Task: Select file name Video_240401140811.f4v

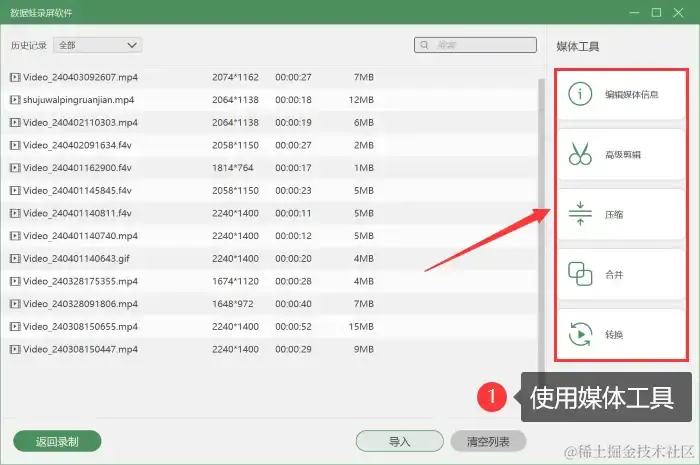Action: click(x=77, y=213)
